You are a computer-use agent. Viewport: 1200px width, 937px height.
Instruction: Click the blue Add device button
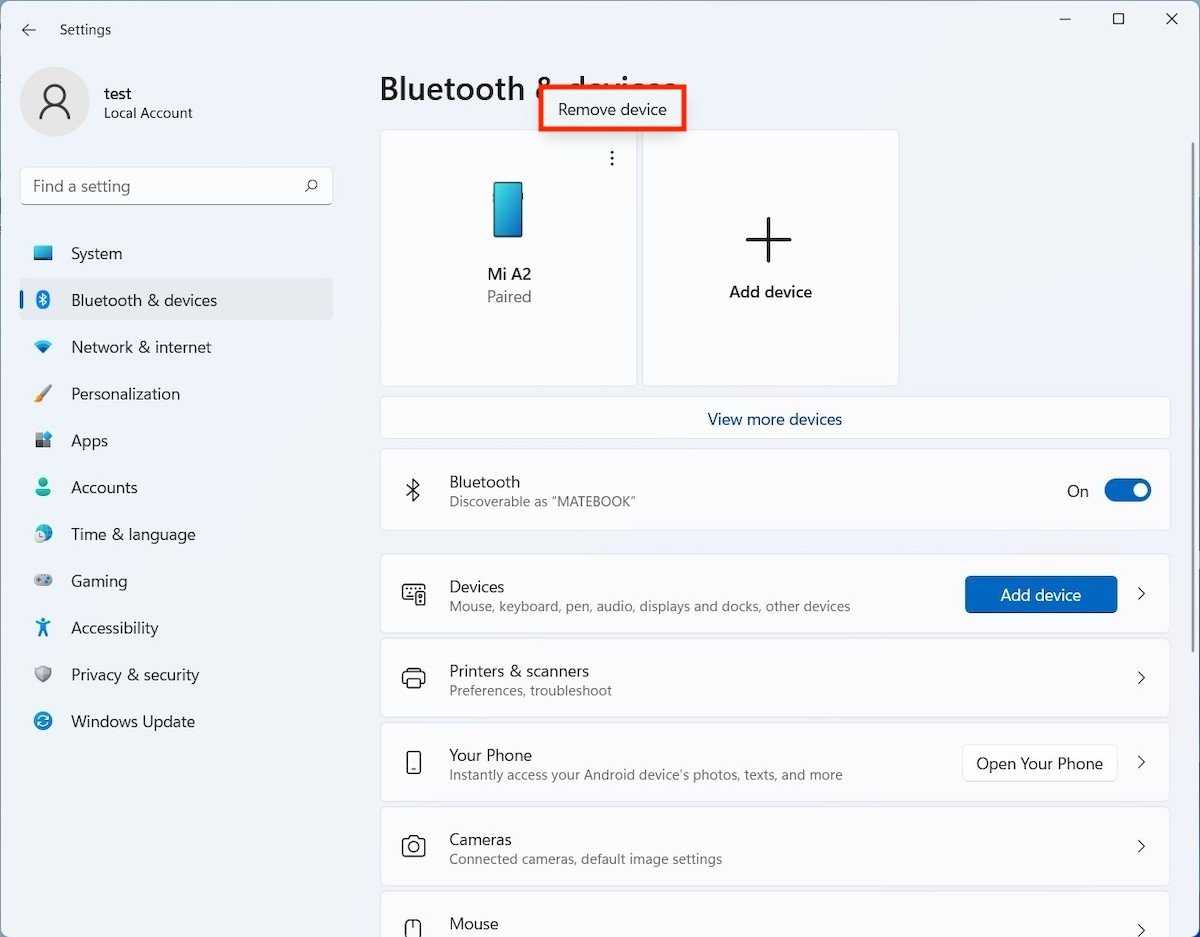pyautogui.click(x=1040, y=595)
